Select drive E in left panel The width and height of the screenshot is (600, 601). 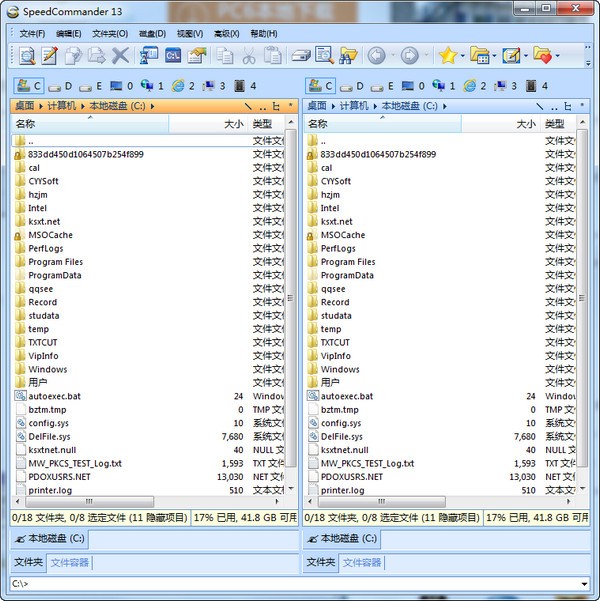tap(91, 86)
